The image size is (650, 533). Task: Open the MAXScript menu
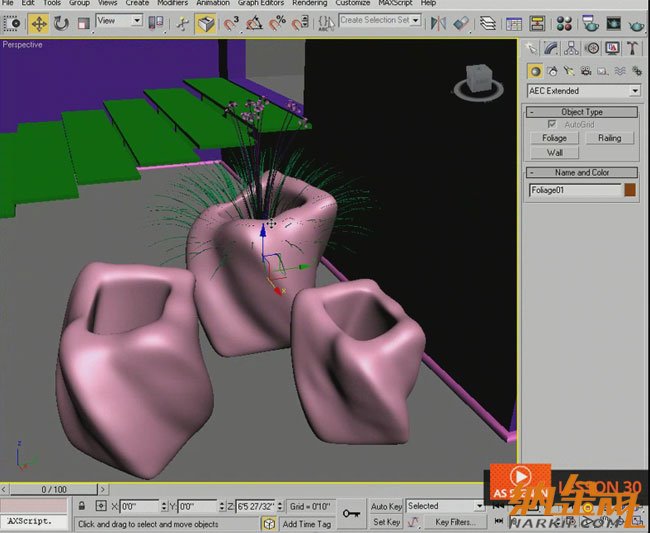pos(395,3)
